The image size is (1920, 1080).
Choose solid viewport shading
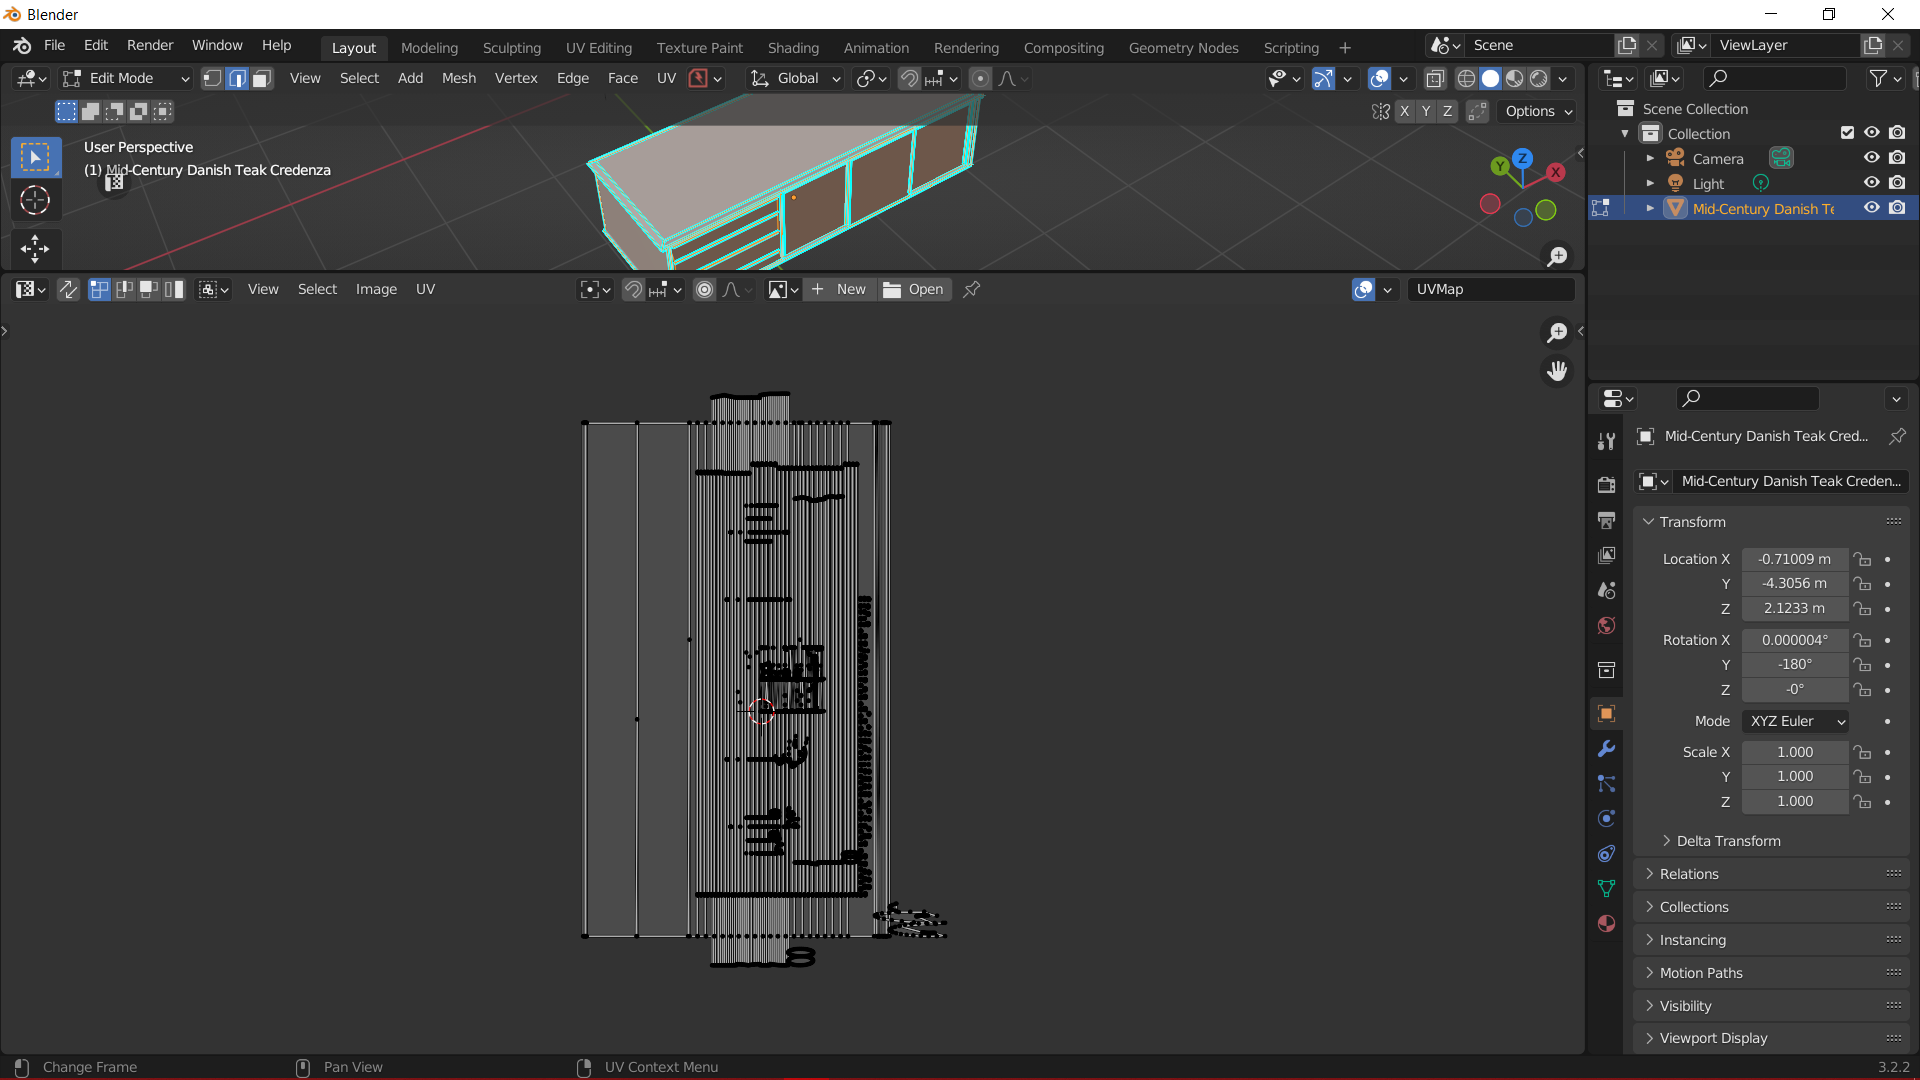1490,78
